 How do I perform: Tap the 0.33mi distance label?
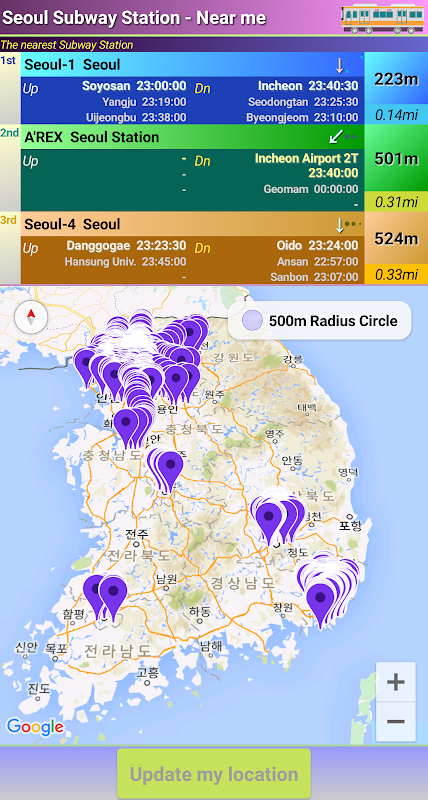coord(396,274)
